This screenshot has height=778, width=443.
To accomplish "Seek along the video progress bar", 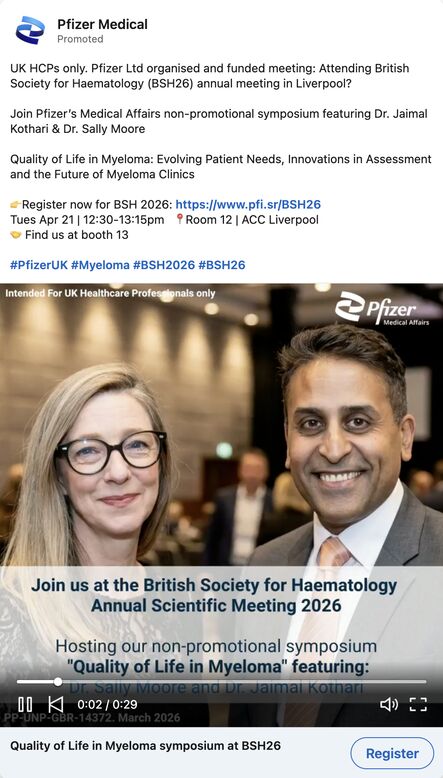I will 221,682.
